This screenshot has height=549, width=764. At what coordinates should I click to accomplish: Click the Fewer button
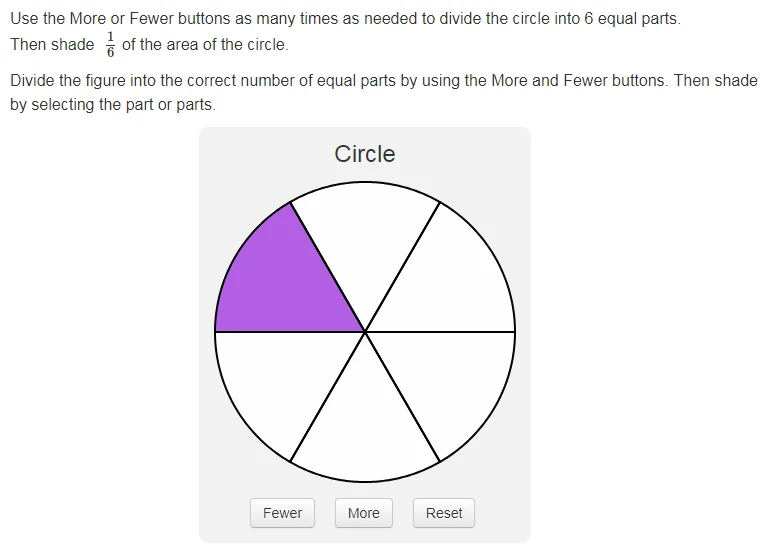point(283,513)
